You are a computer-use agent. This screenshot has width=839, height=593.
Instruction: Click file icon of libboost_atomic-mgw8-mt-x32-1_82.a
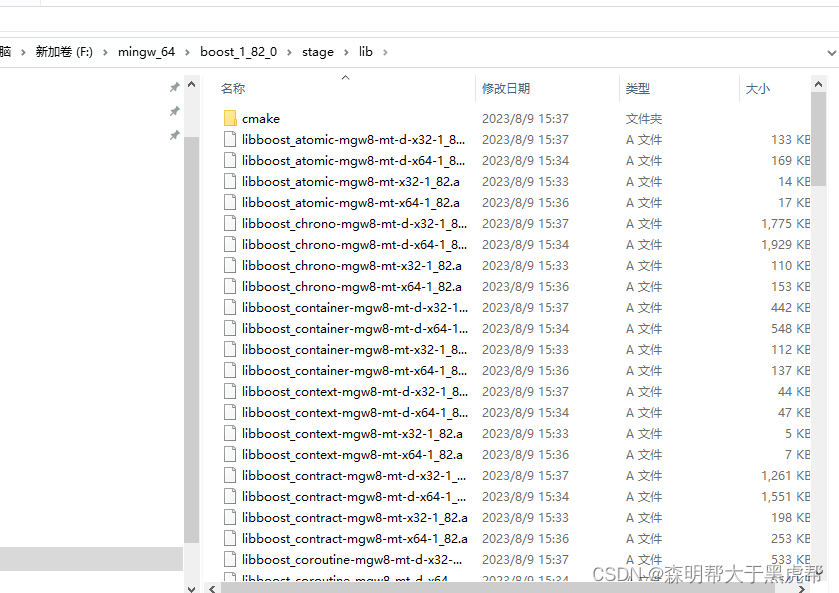click(x=230, y=181)
